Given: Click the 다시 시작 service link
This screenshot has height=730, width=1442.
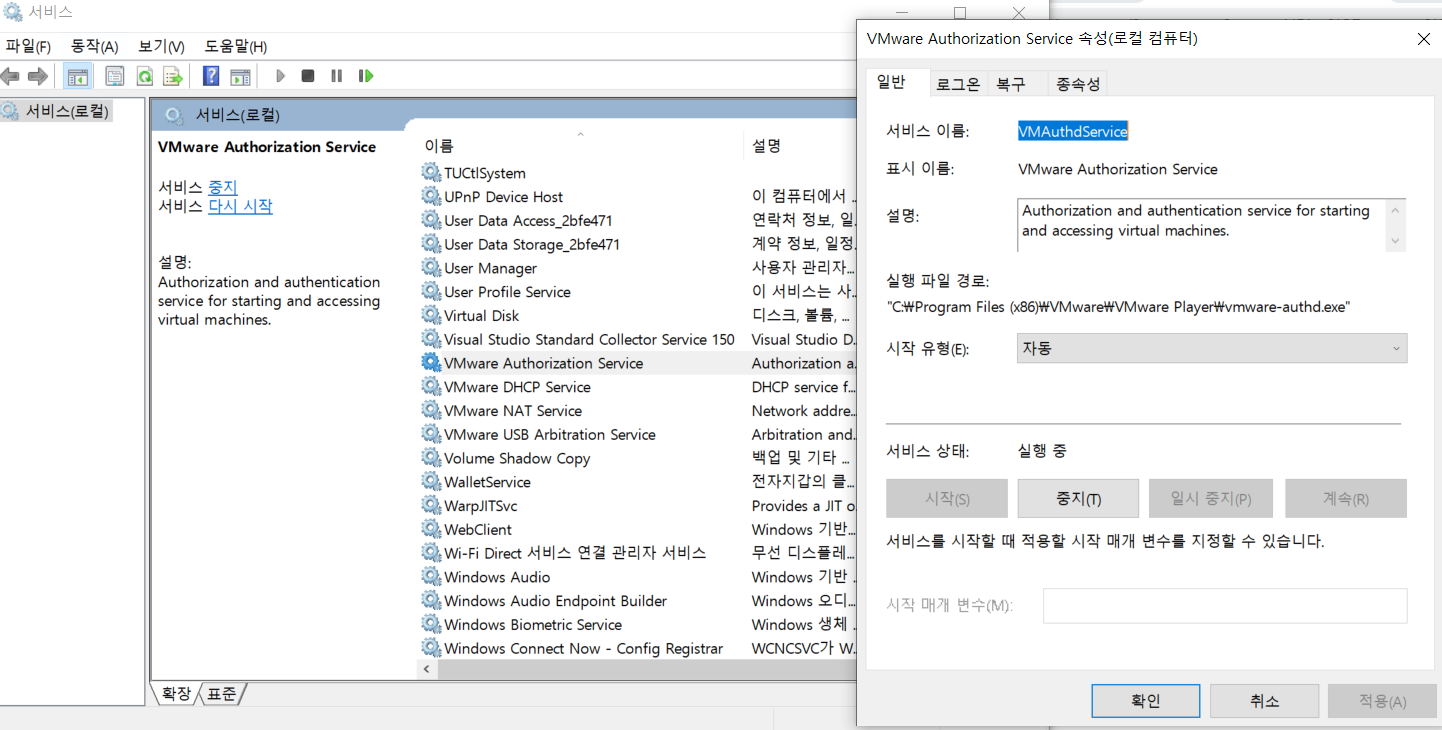Looking at the screenshot, I should click(x=240, y=206).
